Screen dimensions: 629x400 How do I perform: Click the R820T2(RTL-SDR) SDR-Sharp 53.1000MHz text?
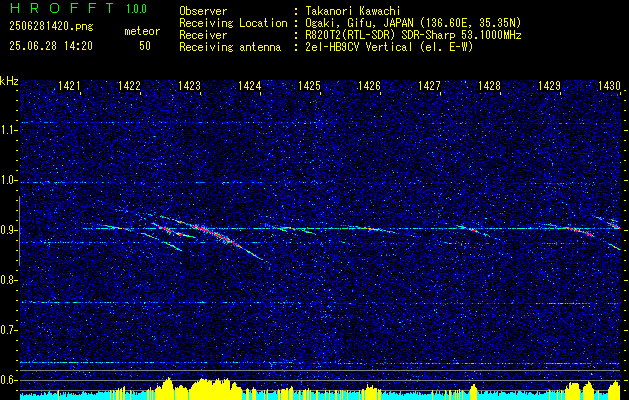(x=413, y=35)
